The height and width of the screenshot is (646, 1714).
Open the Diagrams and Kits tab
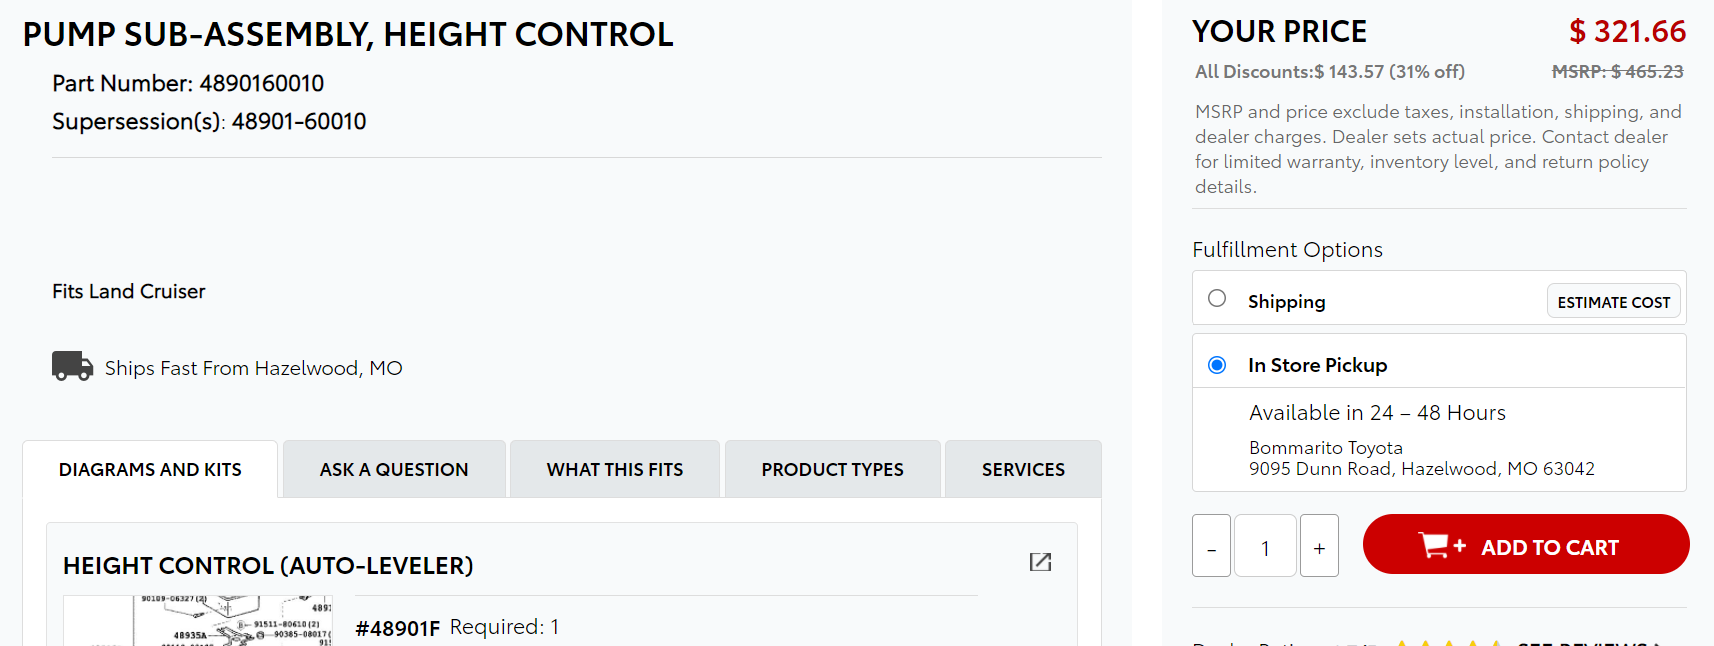pos(150,470)
